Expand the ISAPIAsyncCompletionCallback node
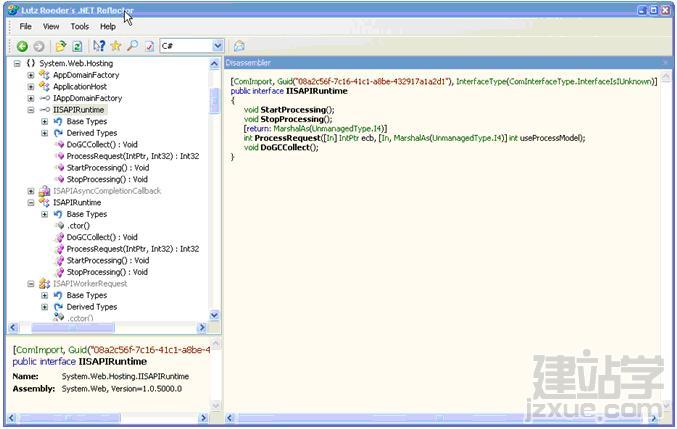 (x=31, y=191)
